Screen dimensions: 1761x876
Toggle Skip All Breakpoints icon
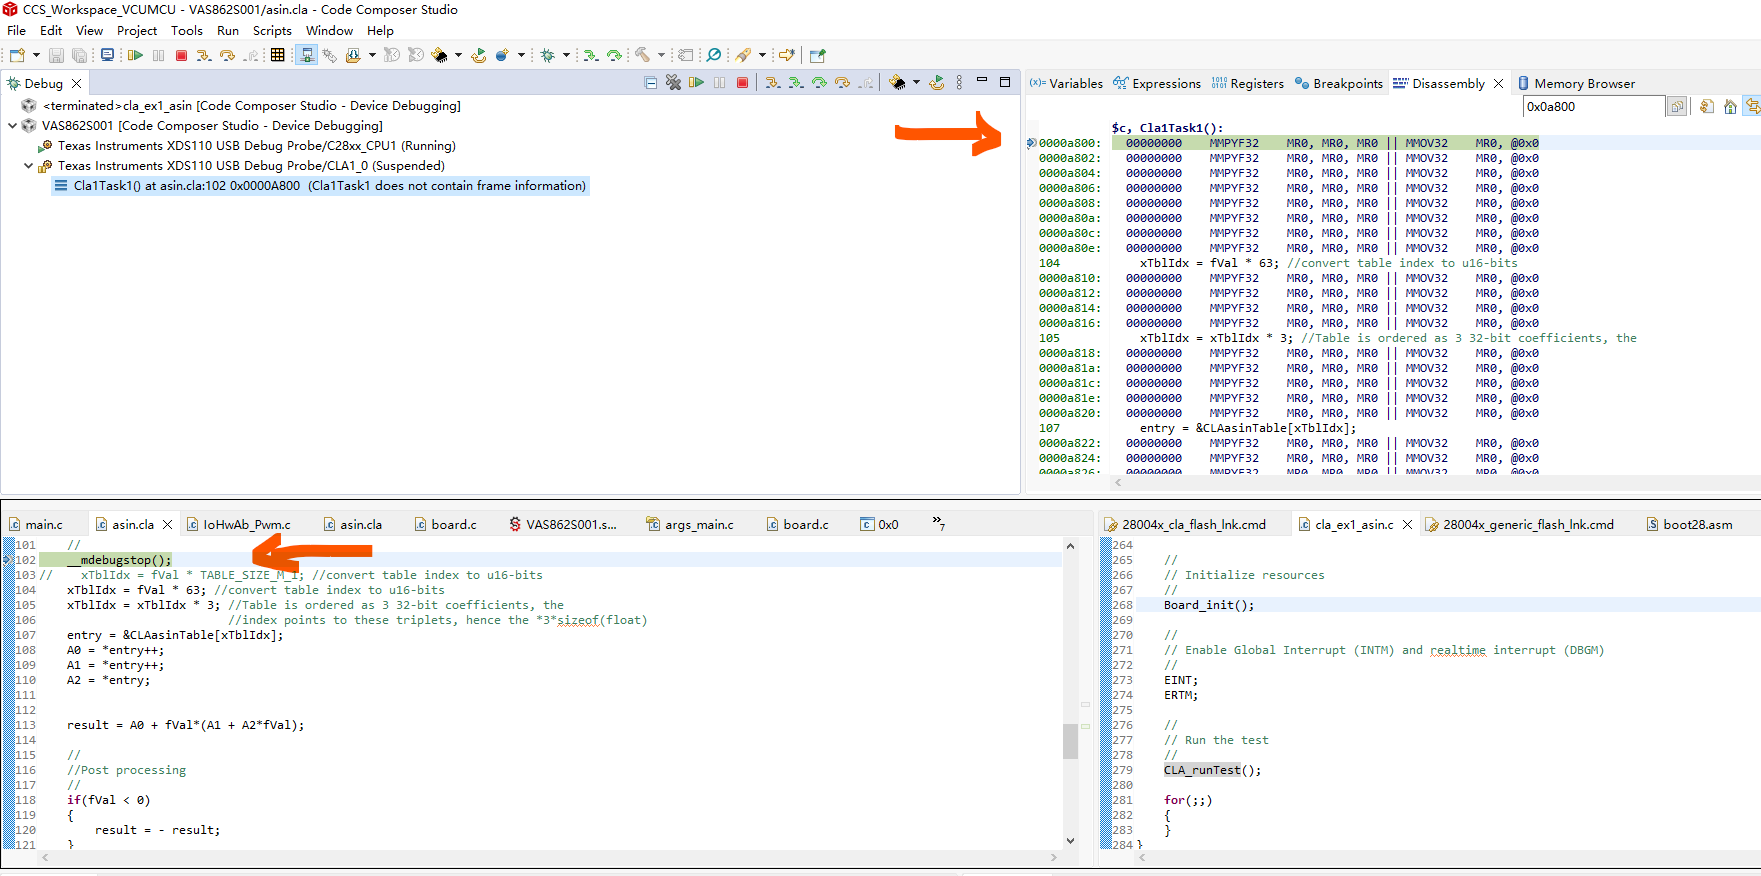click(714, 56)
